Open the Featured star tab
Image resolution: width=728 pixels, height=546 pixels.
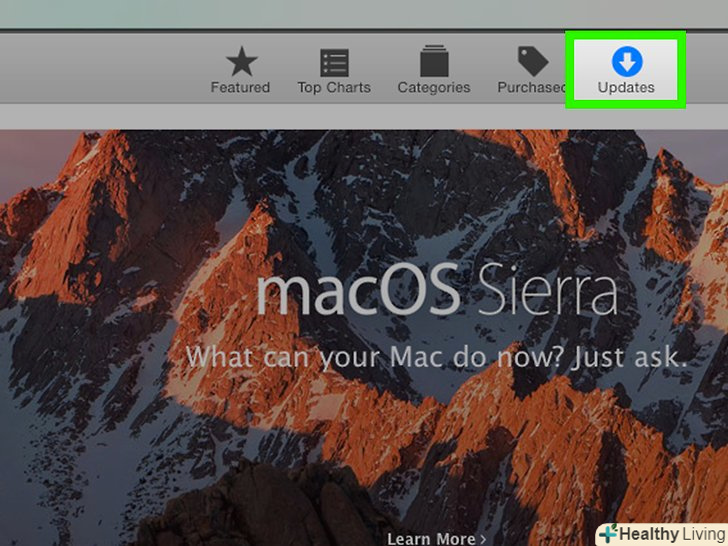240,70
